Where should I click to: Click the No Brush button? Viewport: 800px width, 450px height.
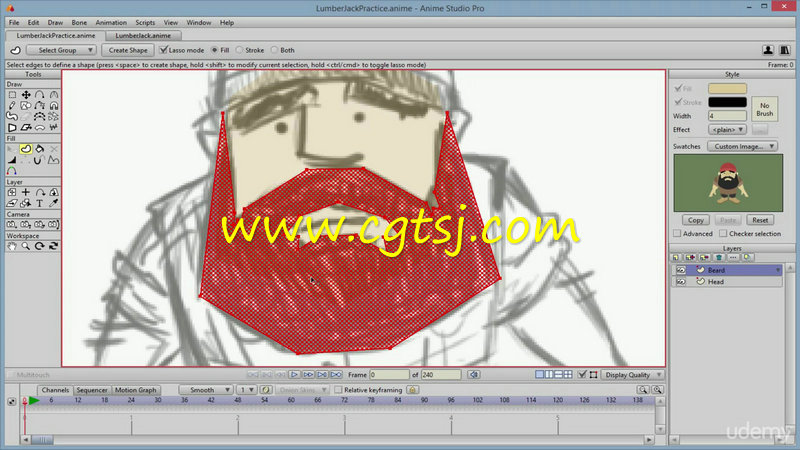(764, 109)
